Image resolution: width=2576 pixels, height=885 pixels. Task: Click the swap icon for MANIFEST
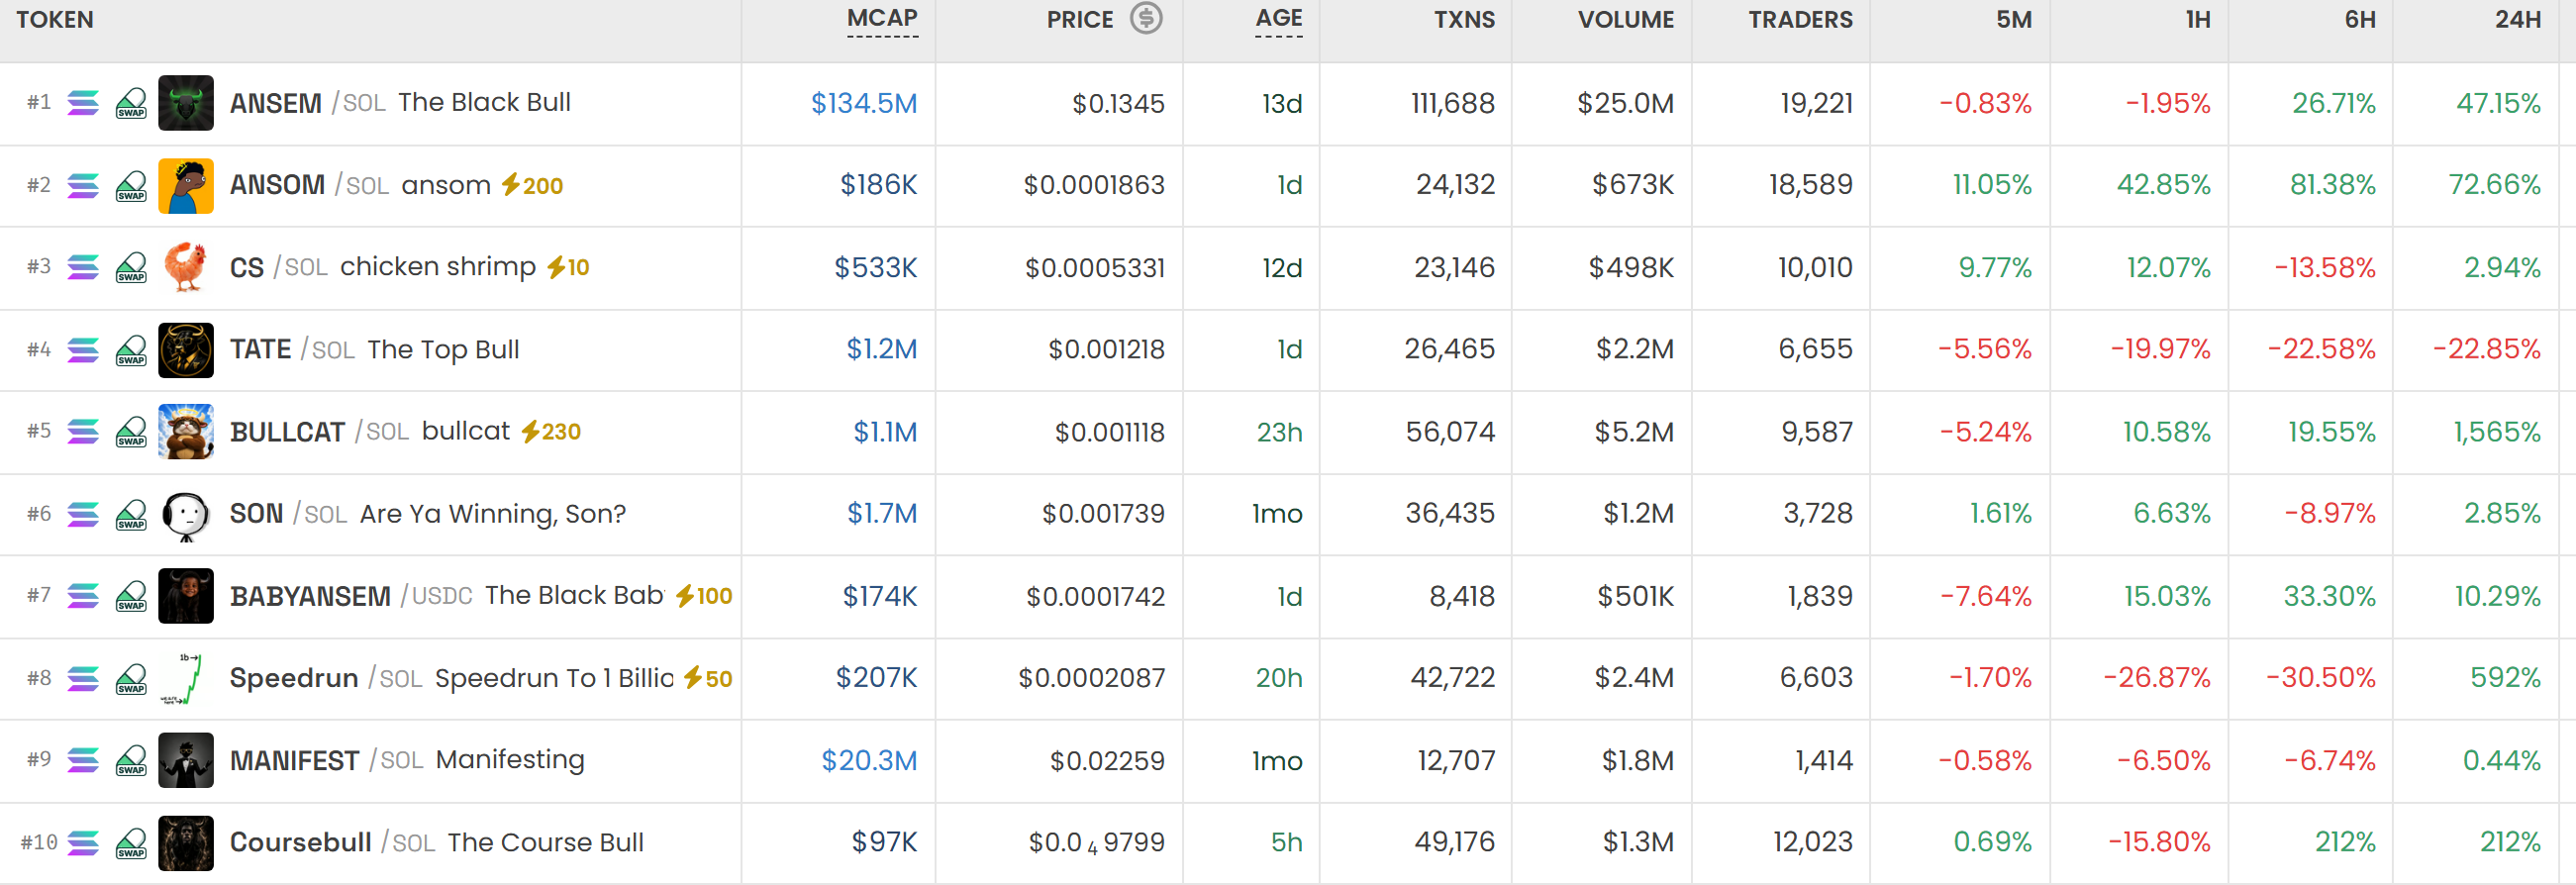click(131, 760)
